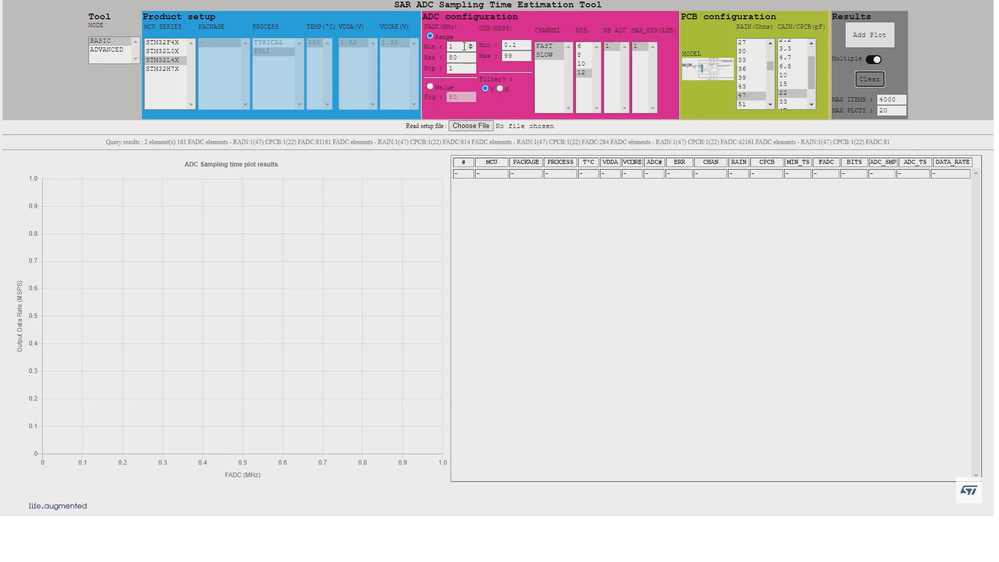This screenshot has height=562, width=999.
Task: Click the MCU column header in results
Action: (x=491, y=162)
